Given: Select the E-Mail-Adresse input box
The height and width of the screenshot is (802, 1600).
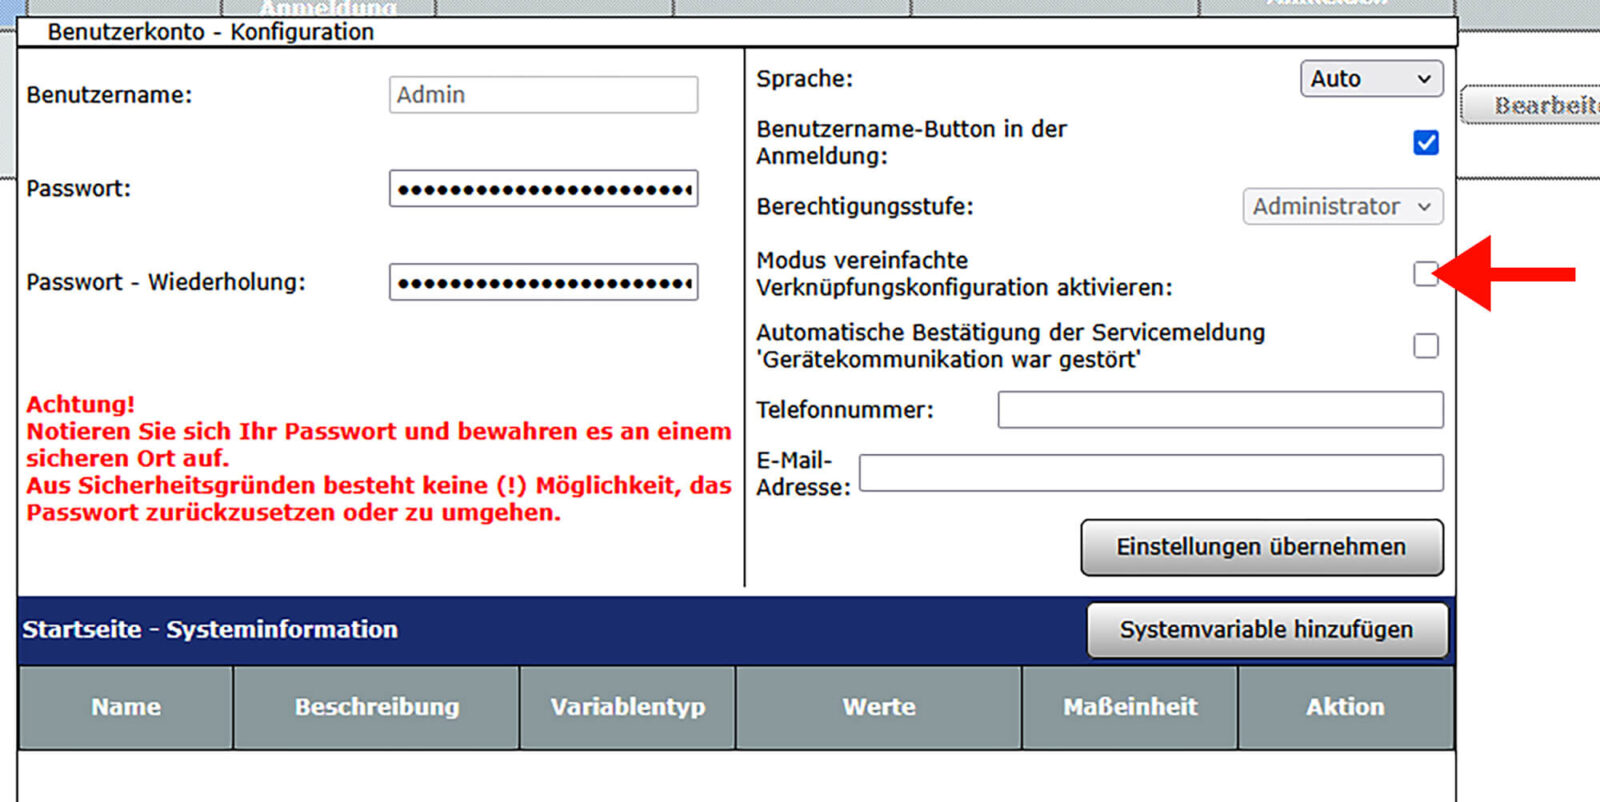Looking at the screenshot, I should pyautogui.click(x=1150, y=473).
